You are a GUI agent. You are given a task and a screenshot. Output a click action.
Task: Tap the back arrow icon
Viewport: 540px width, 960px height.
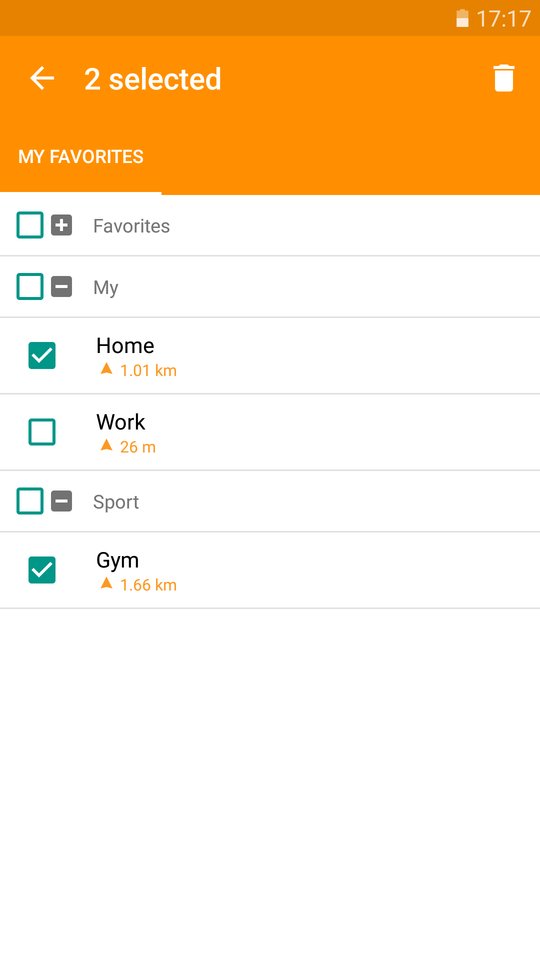click(42, 78)
